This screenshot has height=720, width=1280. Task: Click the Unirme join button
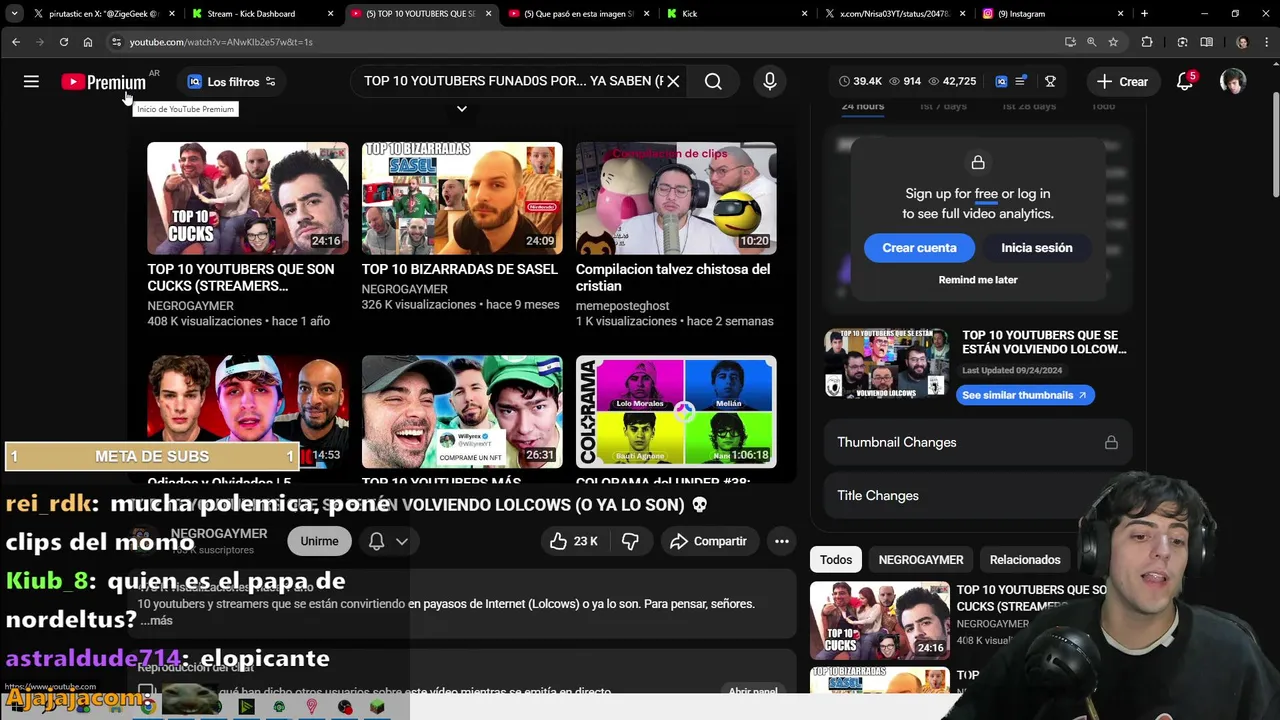pos(319,541)
